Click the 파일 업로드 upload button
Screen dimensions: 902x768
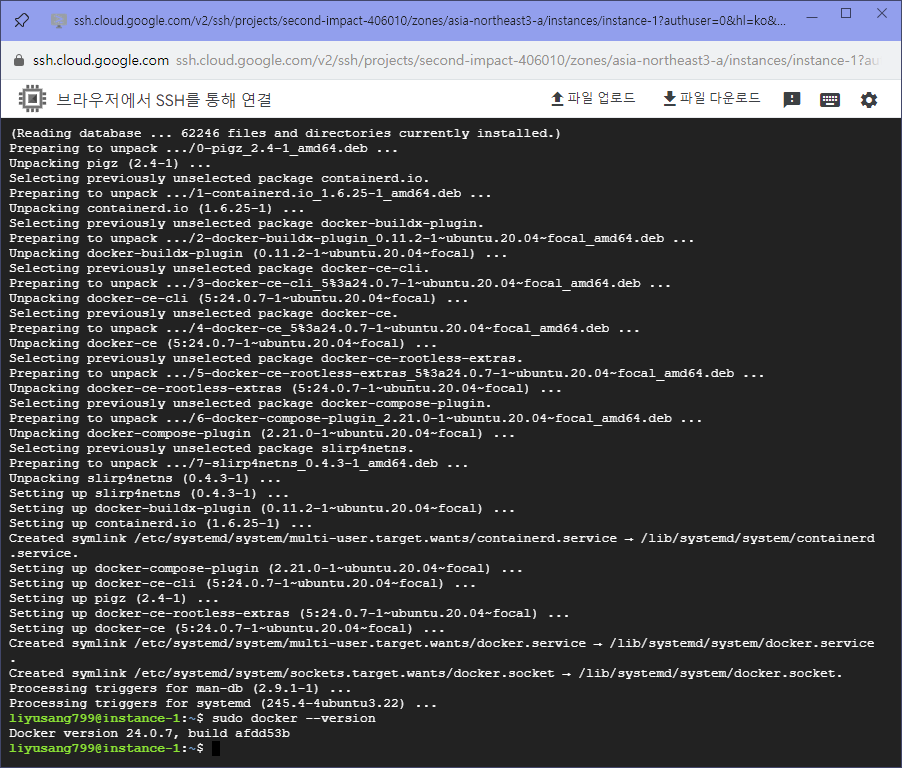593,98
